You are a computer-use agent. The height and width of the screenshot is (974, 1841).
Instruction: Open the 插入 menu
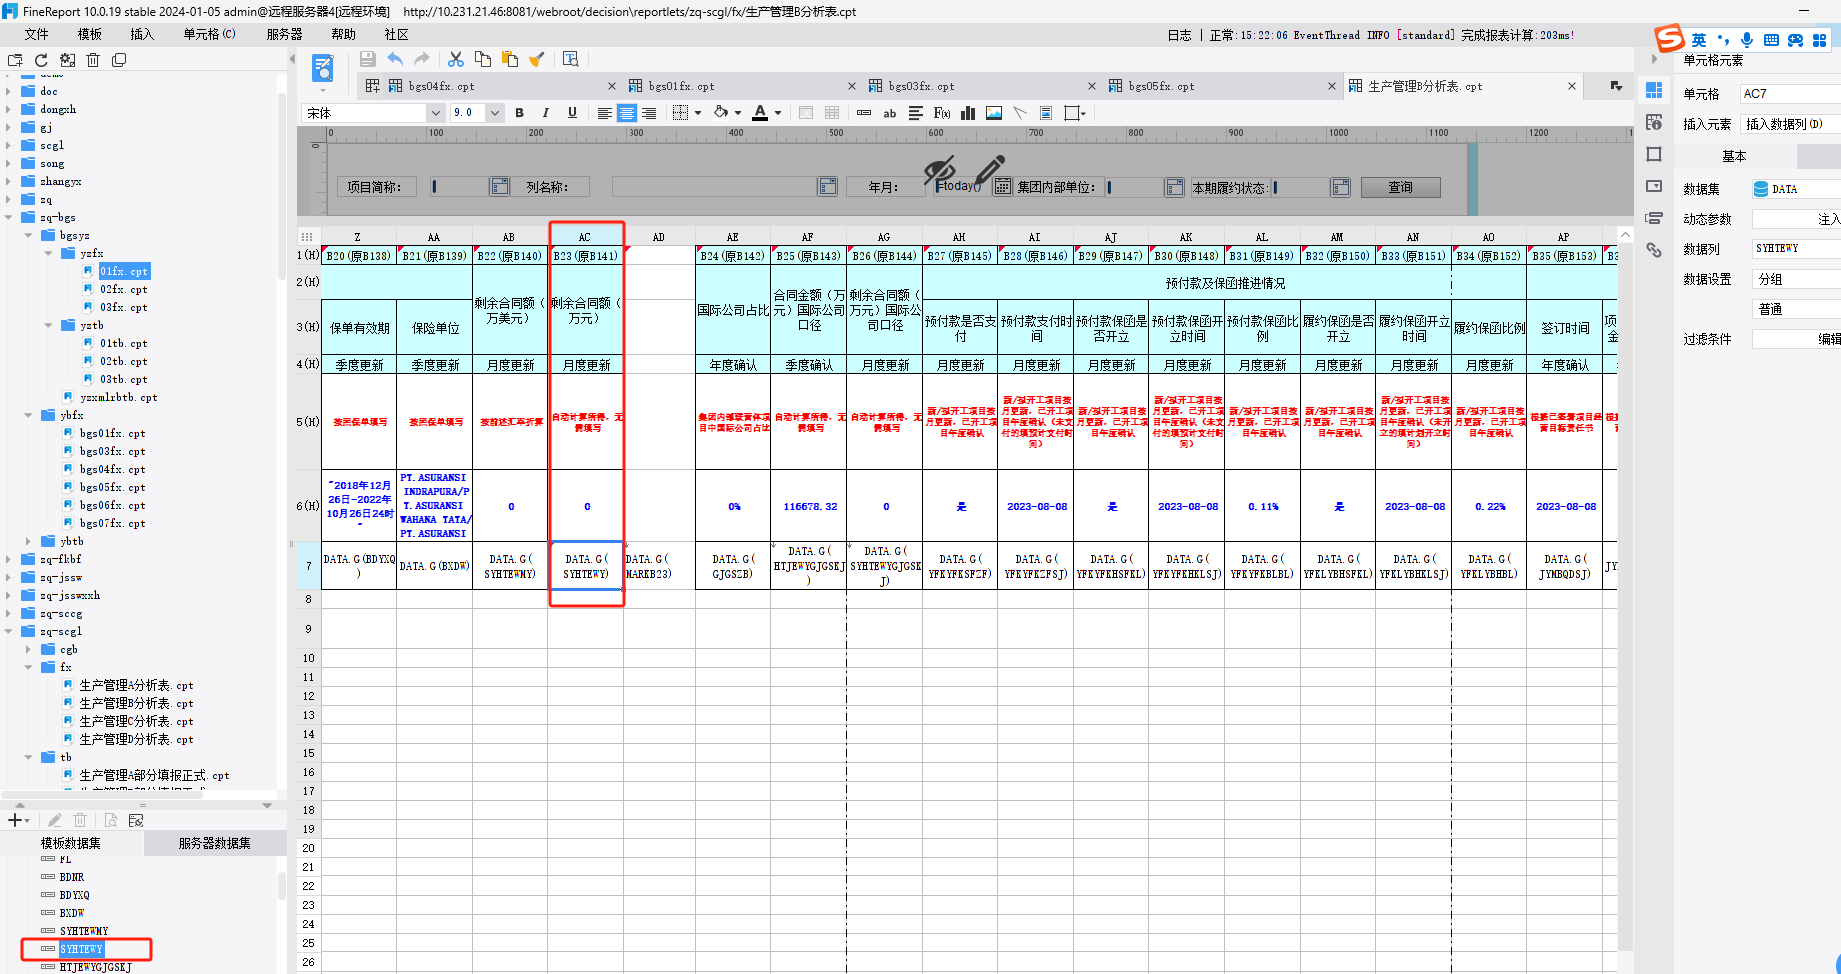[x=142, y=34]
